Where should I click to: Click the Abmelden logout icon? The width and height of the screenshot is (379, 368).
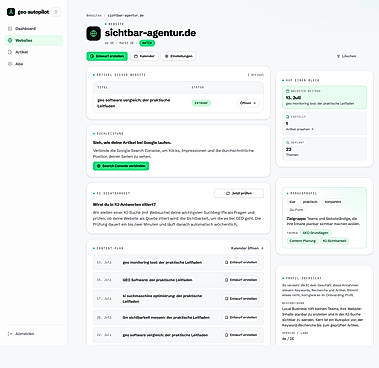[10, 334]
